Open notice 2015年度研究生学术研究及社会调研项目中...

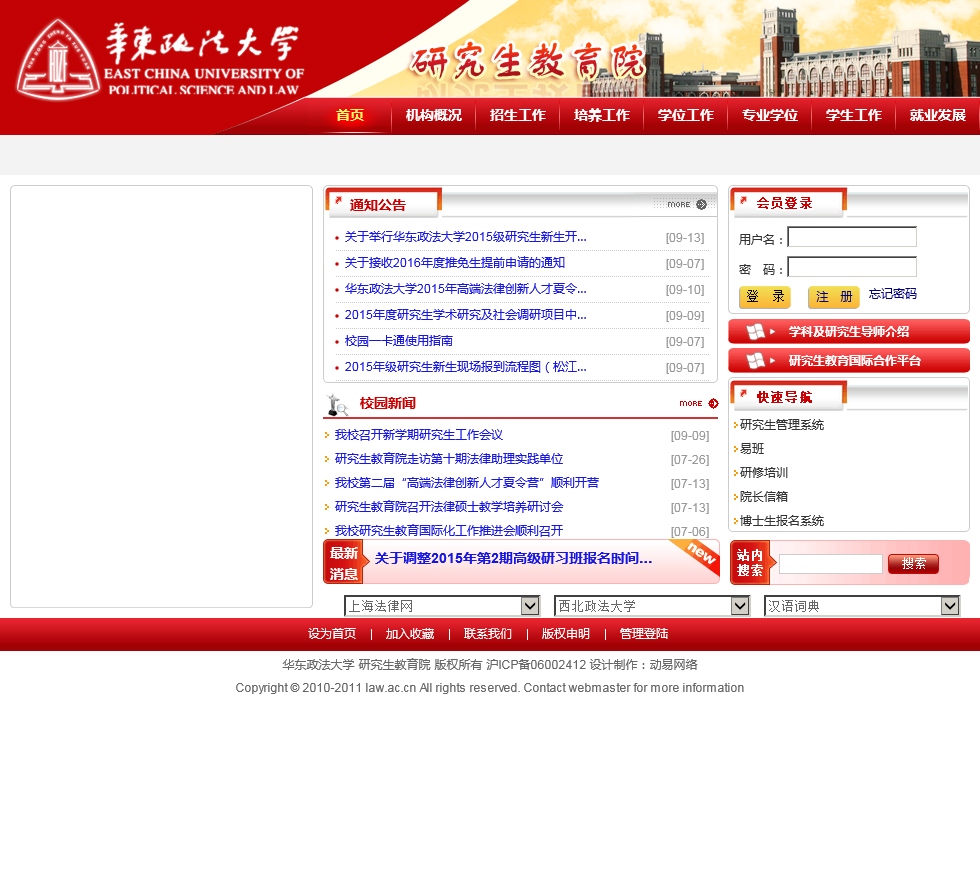pos(466,315)
